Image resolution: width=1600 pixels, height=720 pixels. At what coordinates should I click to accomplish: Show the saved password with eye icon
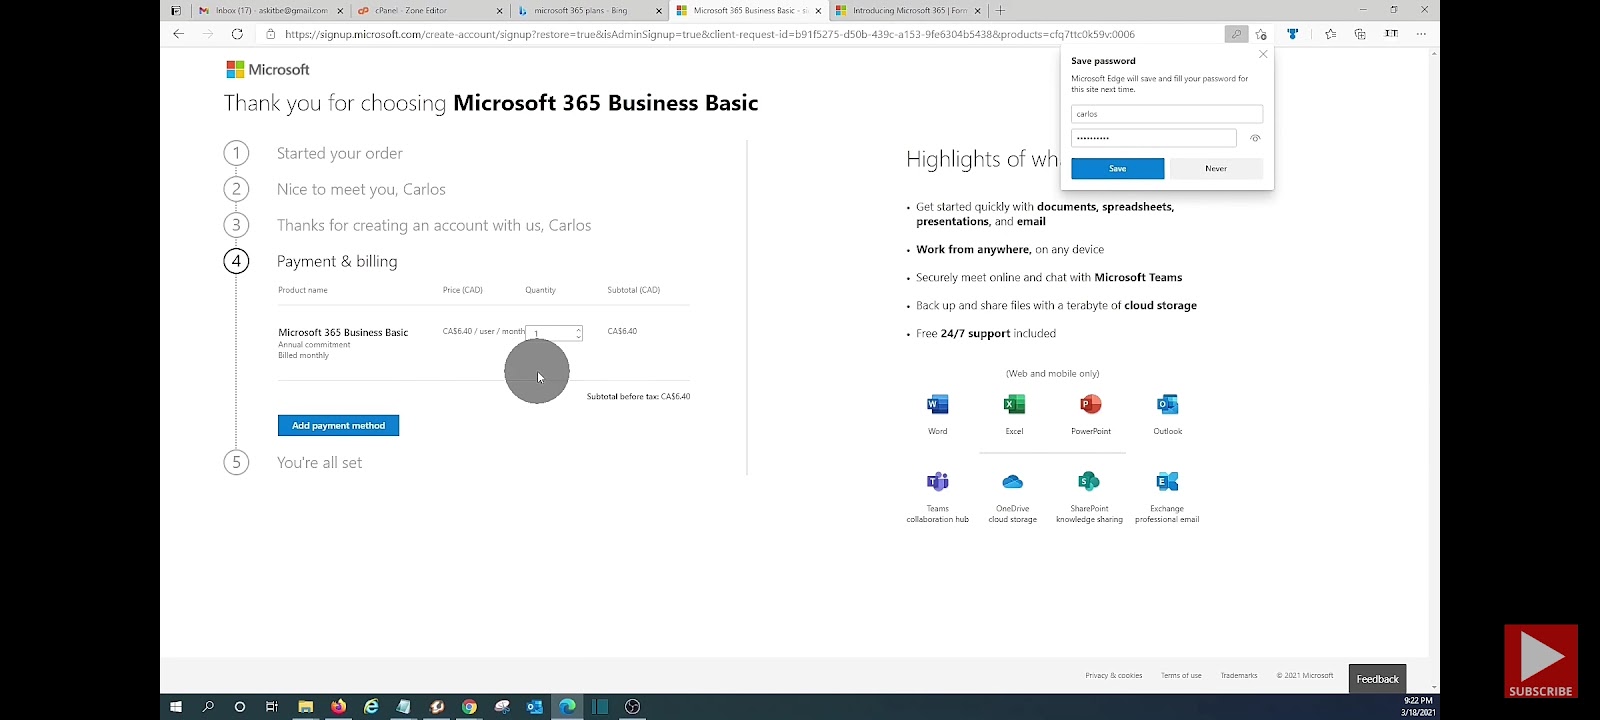pos(1255,138)
